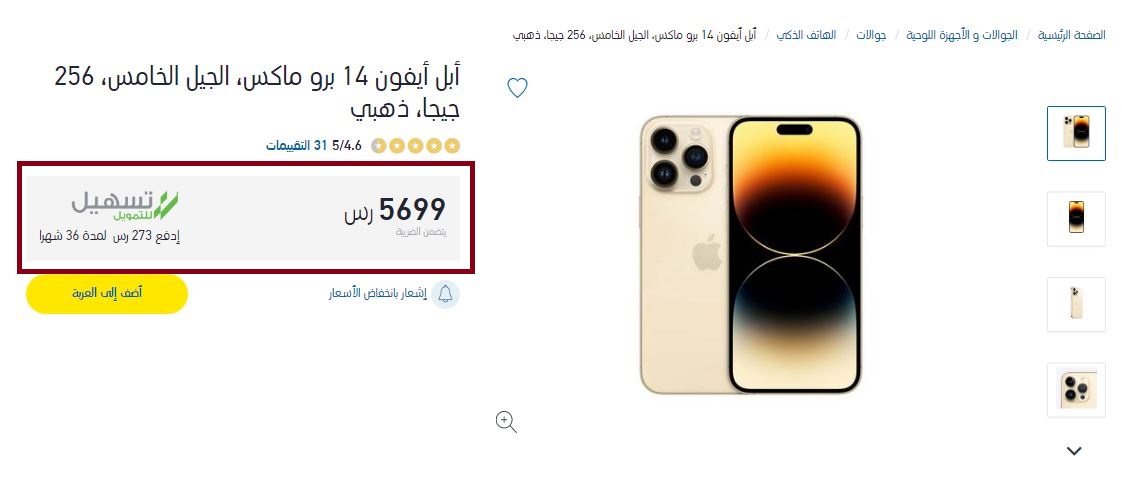
Task: Click the main iPhone product image
Action: 750,255
